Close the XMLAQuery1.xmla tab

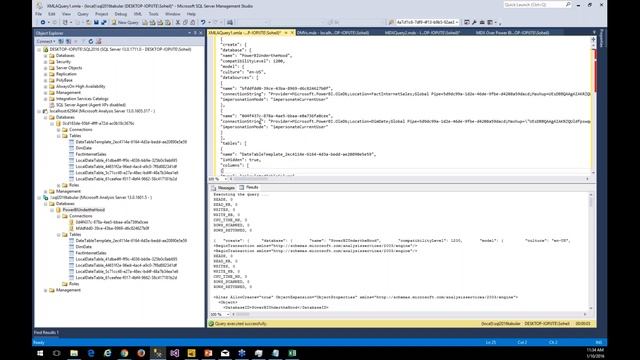pos(292,33)
